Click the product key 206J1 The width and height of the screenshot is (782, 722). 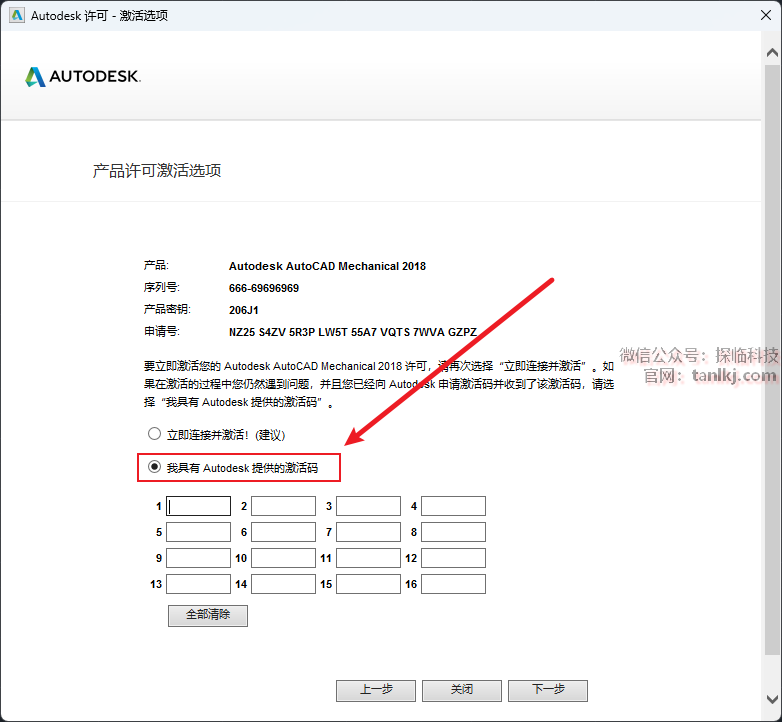244,310
